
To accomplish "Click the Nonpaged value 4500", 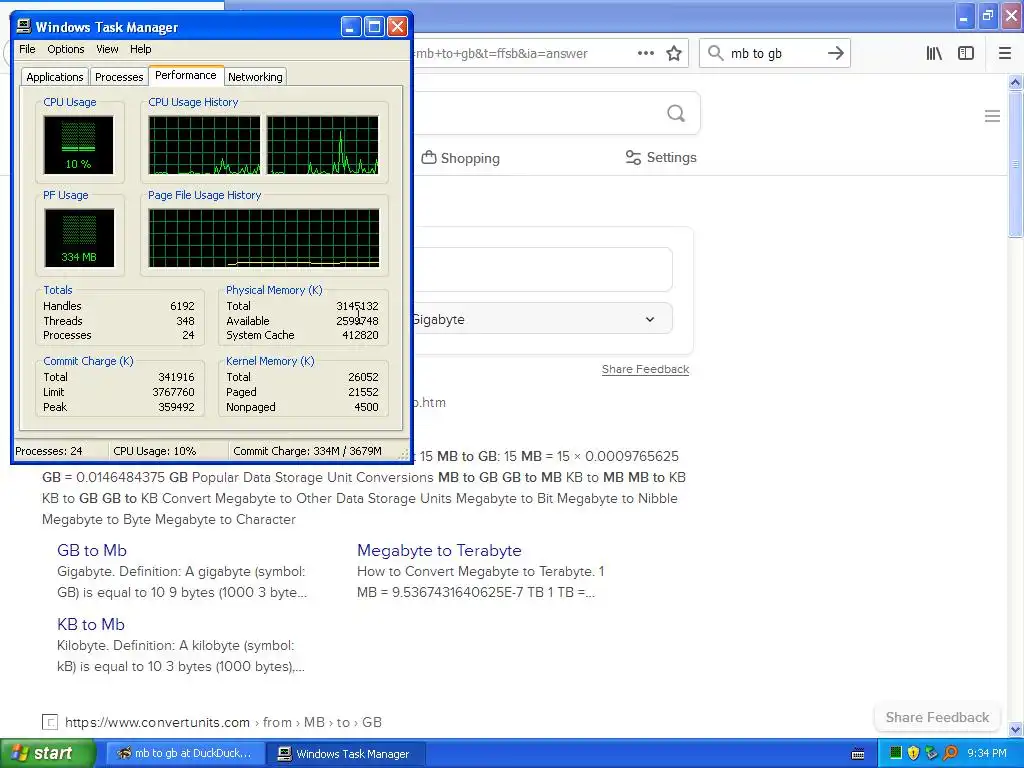I will (366, 408).
